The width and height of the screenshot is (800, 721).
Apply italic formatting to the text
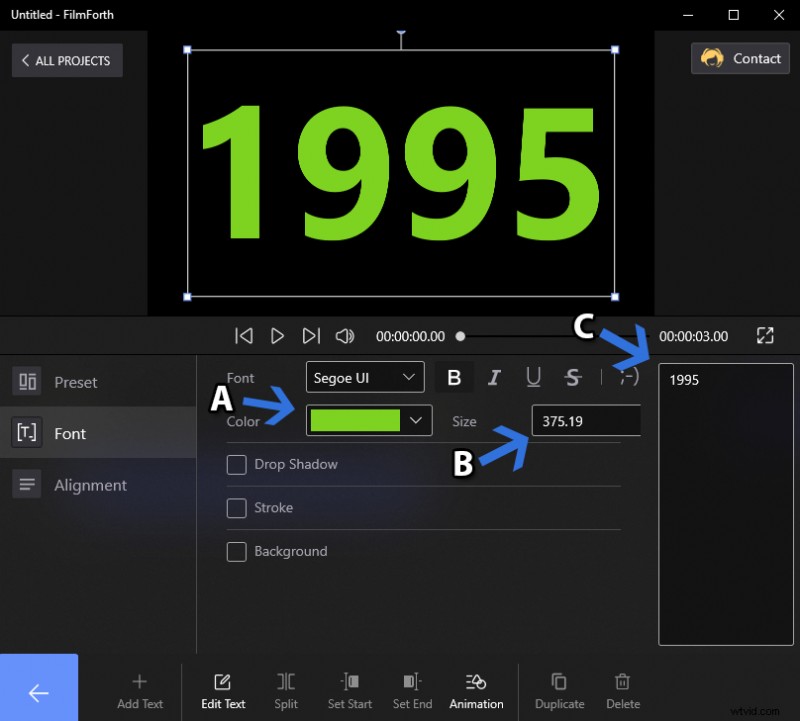pyautogui.click(x=494, y=377)
